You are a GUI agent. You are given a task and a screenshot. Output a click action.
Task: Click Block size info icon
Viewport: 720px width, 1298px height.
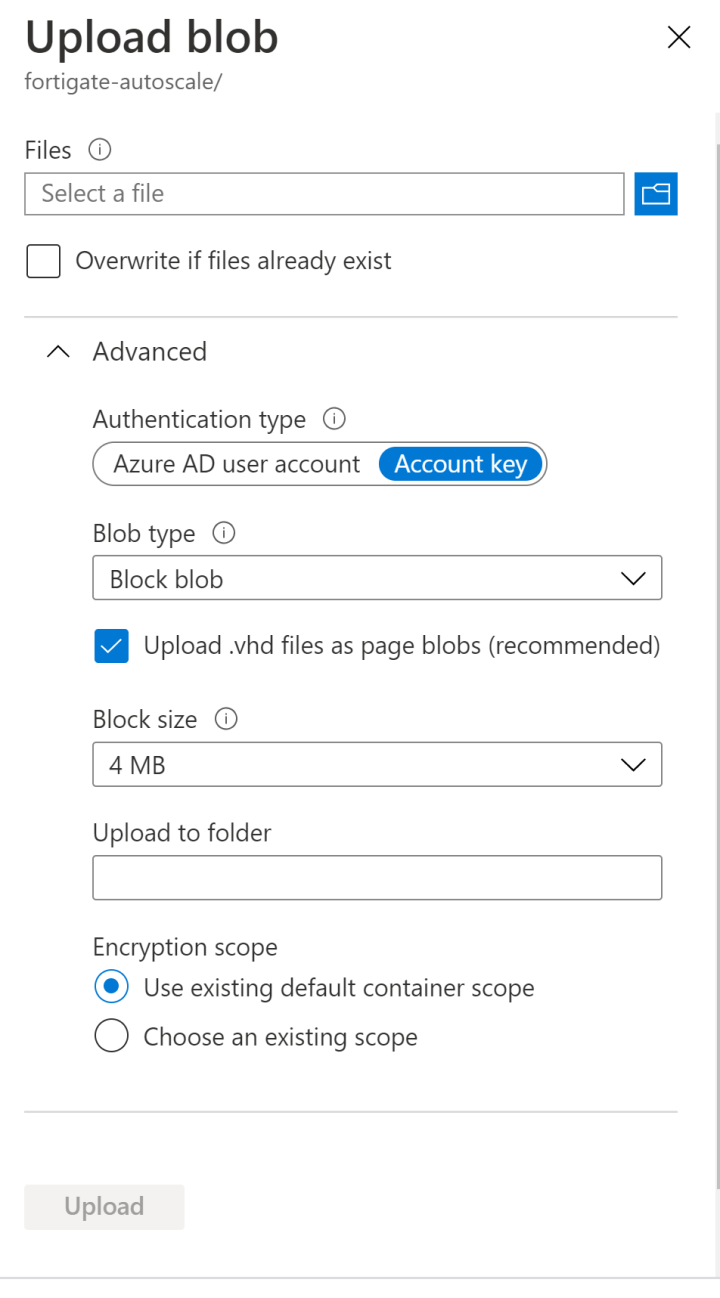[x=227, y=719]
